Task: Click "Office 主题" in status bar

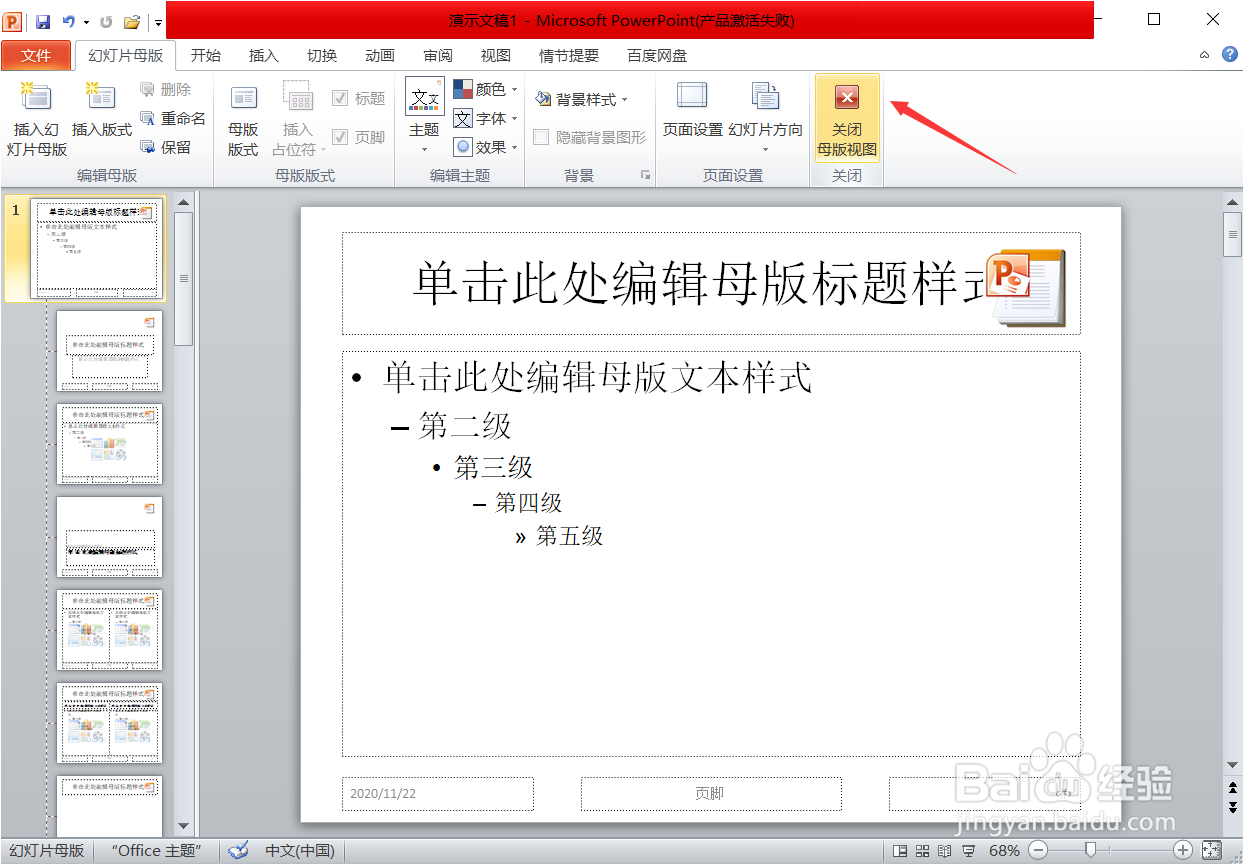Action: coord(157,851)
